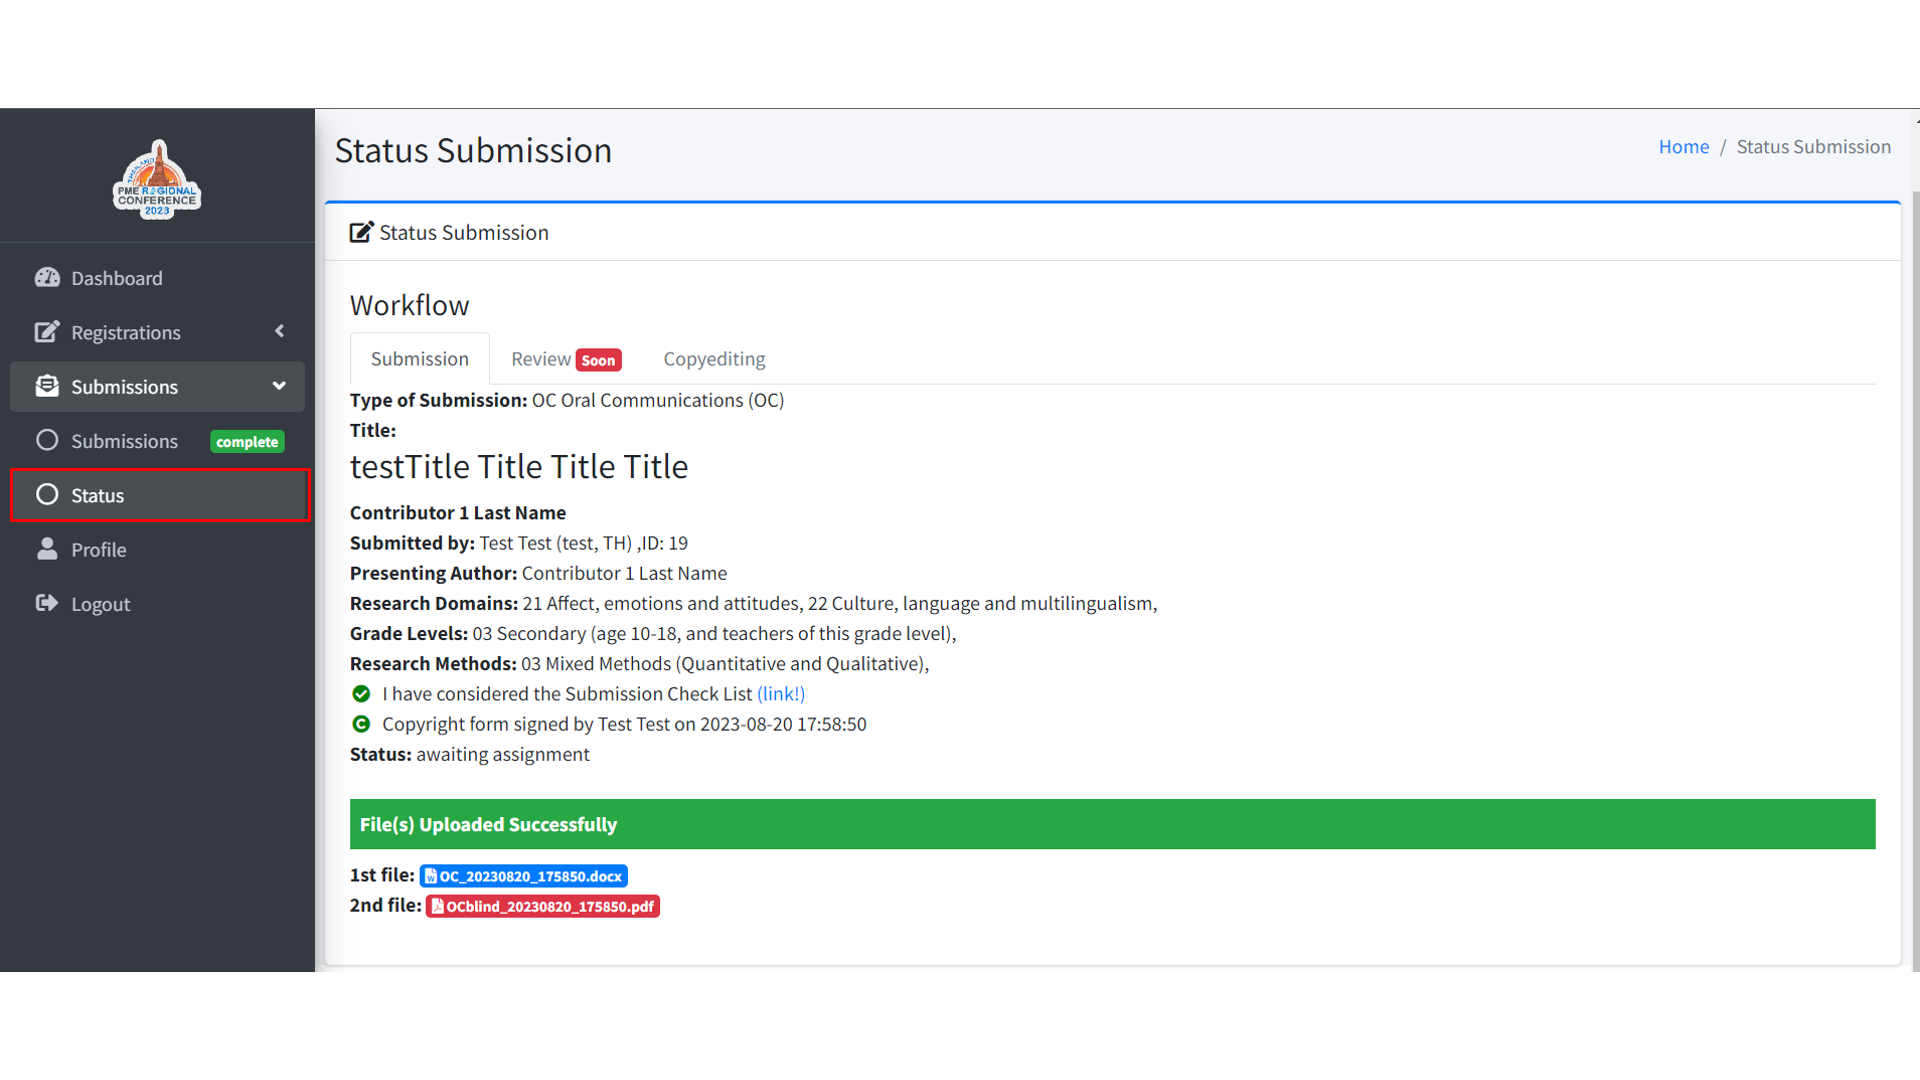Click the green Submission Check List checkmark
The image size is (1920, 1080).
(361, 694)
